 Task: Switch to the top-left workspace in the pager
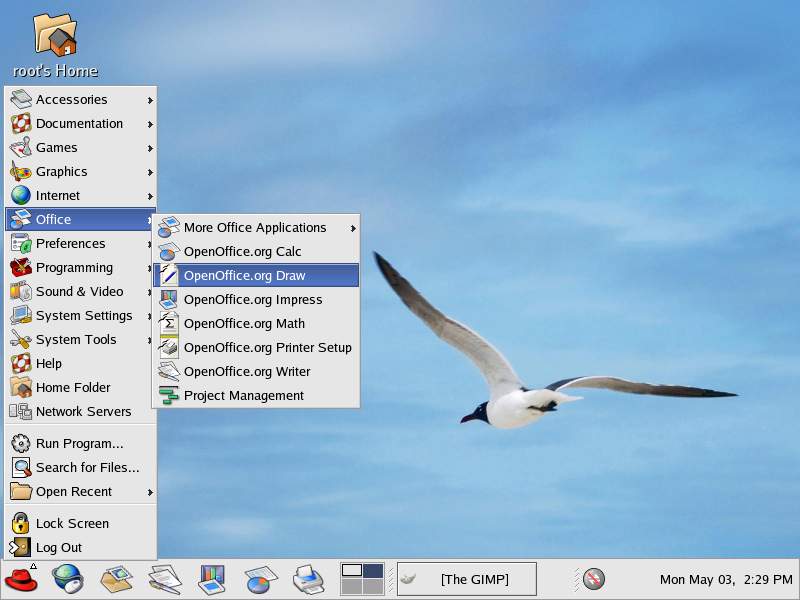click(352, 570)
